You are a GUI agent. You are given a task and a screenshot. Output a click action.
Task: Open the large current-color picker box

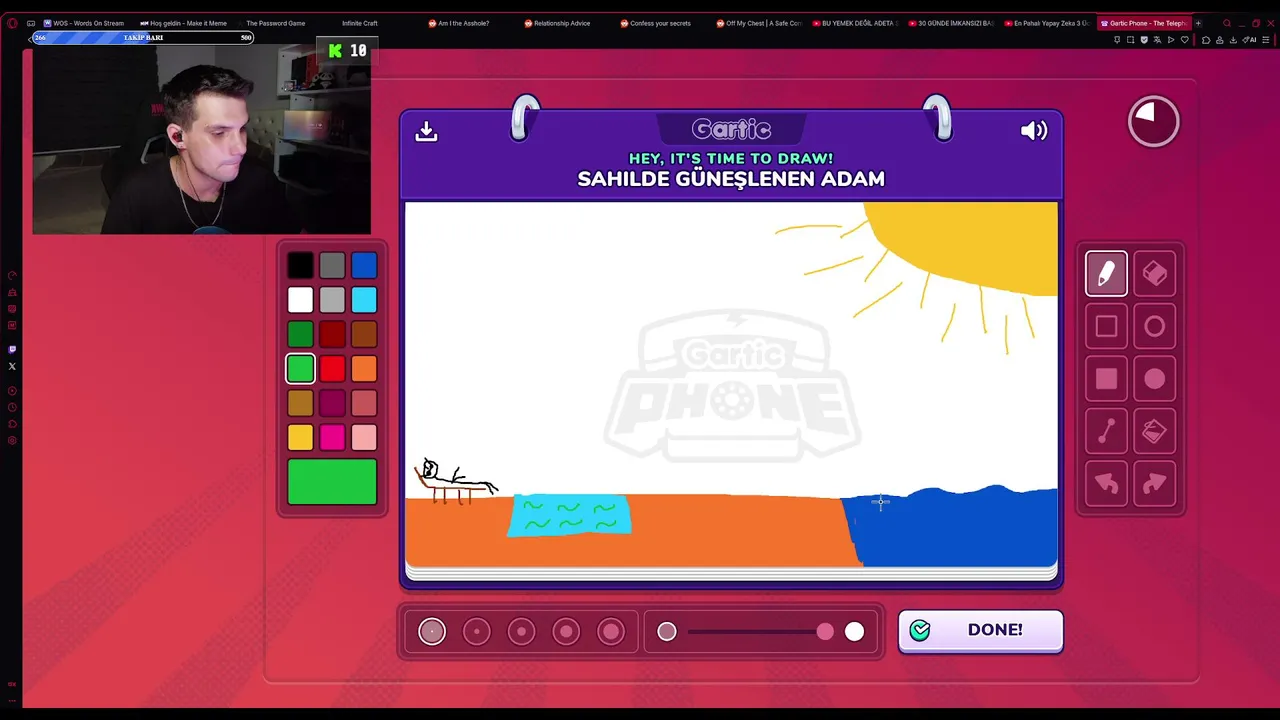pos(332,482)
